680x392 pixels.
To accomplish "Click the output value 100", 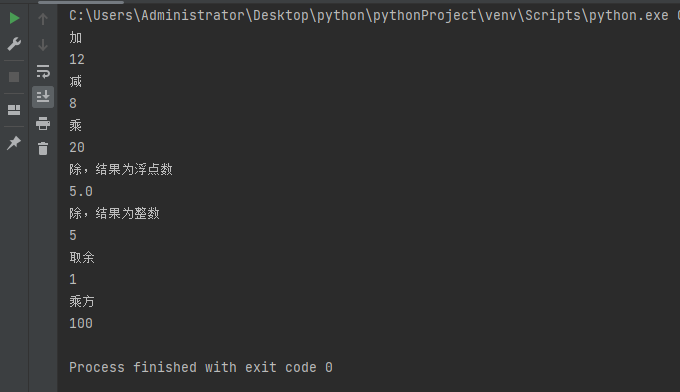I will 81,323.
